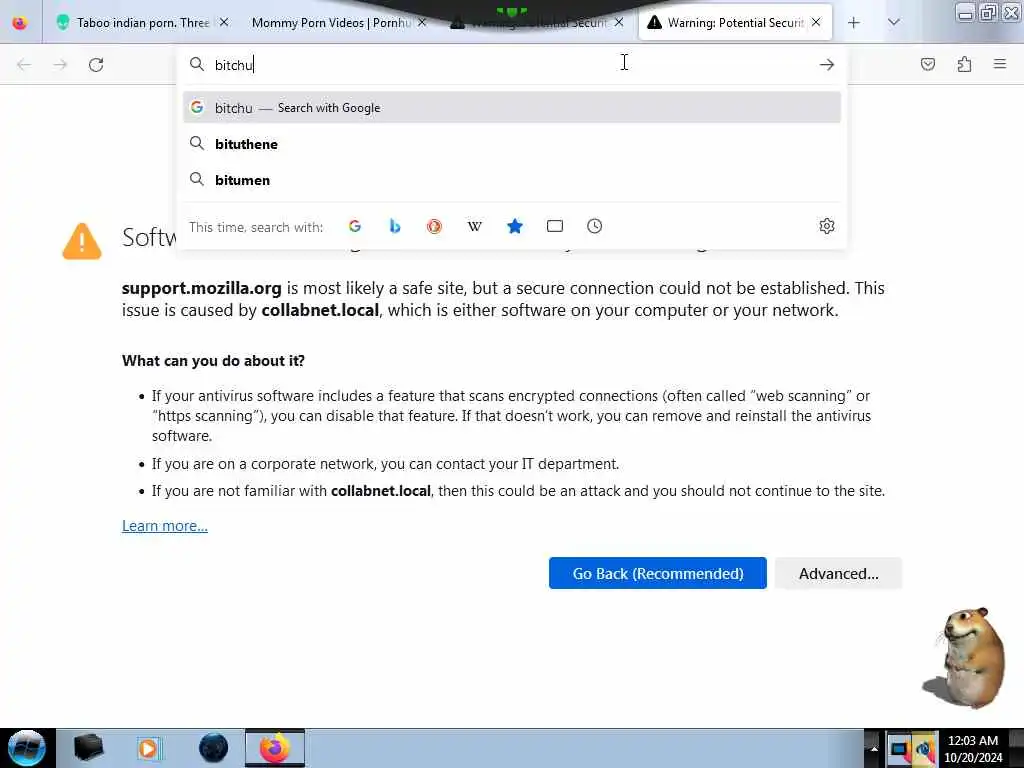The height and width of the screenshot is (768, 1024).
Task: Expand the list all tabs chevron
Action: 894,22
